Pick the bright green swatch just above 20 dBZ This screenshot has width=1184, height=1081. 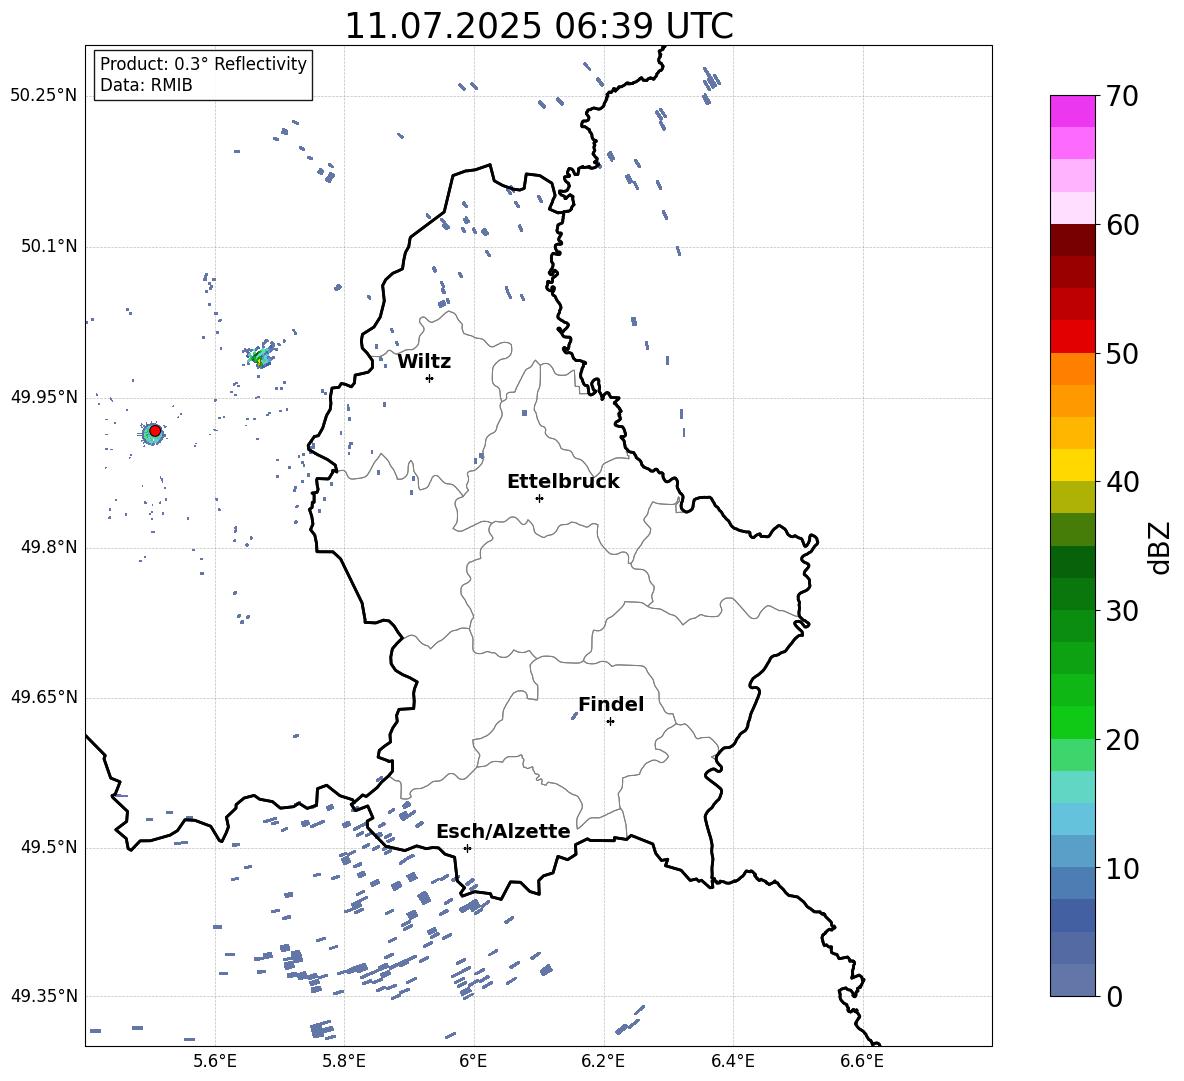1072,722
